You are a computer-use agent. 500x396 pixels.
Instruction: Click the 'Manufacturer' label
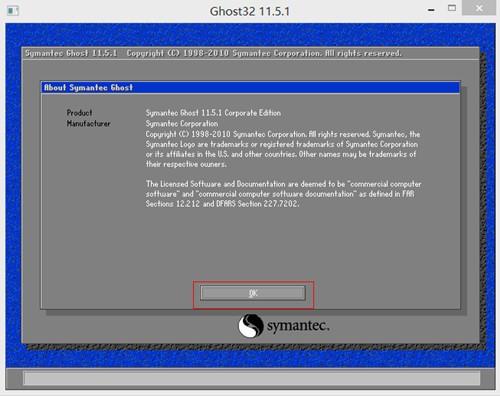[x=89, y=123]
